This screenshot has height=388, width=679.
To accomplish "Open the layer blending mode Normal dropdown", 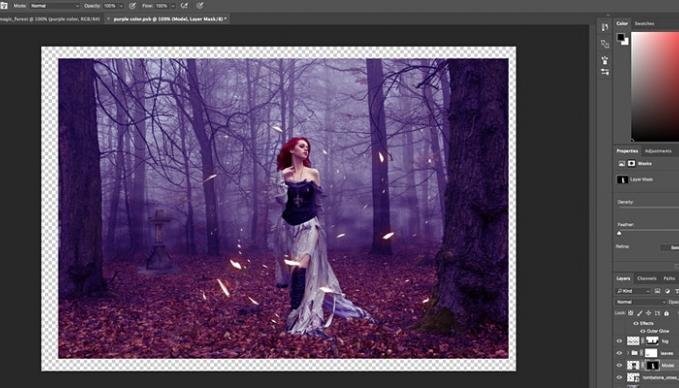I will pos(641,302).
